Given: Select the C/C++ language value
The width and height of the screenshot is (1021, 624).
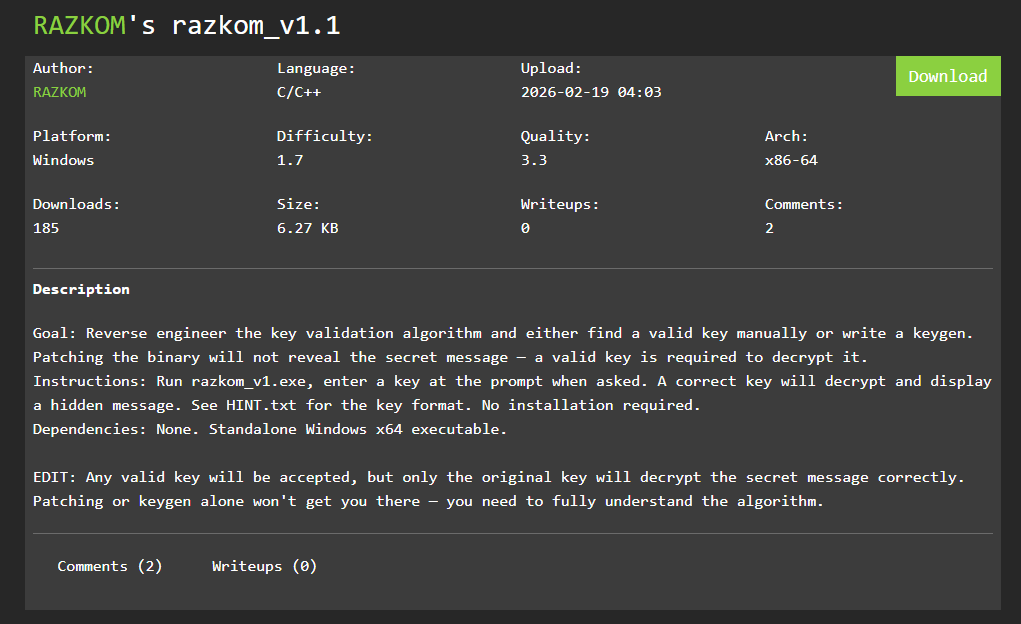Looking at the screenshot, I should 299,92.
